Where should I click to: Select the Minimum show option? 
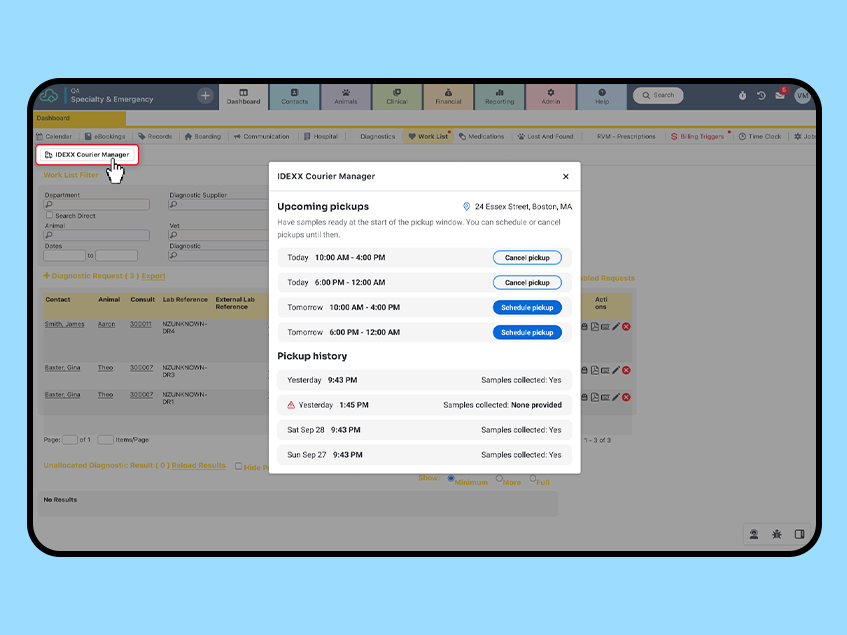(451, 478)
